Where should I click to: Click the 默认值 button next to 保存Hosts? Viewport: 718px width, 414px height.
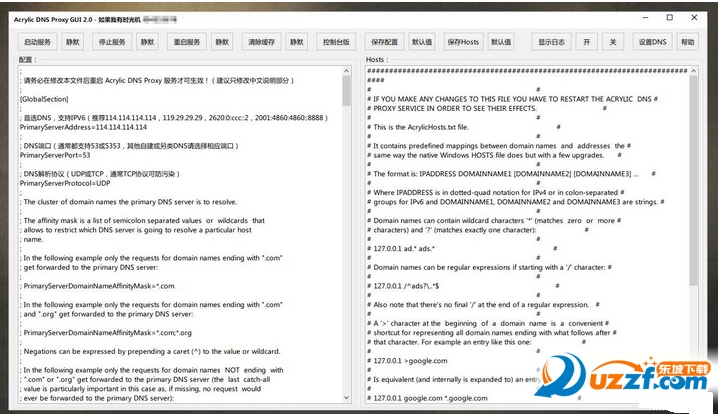click(501, 42)
